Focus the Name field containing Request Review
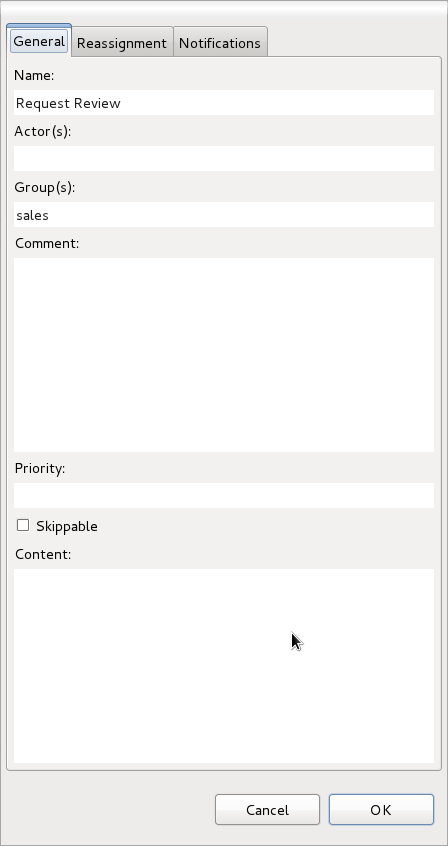 (x=223, y=103)
